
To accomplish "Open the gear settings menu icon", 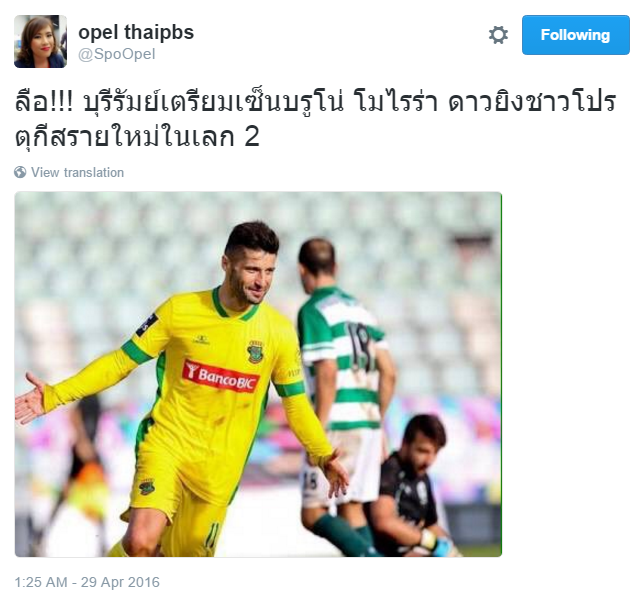I will pos(498,35).
